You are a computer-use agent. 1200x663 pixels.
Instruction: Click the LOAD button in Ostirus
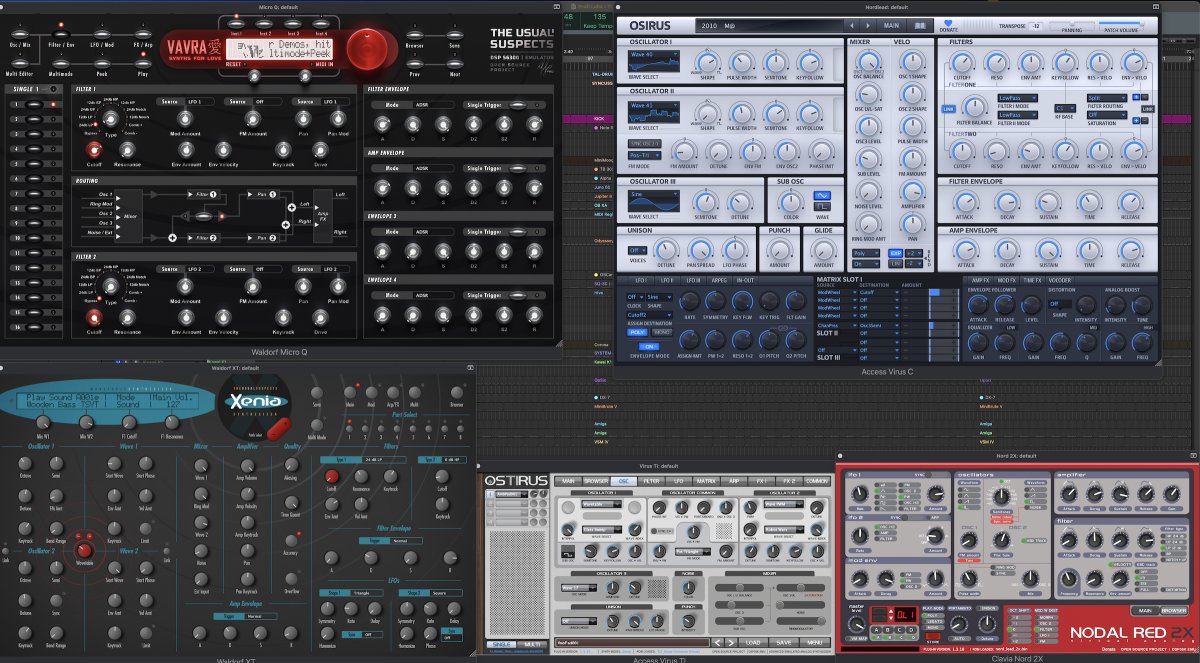[753, 642]
